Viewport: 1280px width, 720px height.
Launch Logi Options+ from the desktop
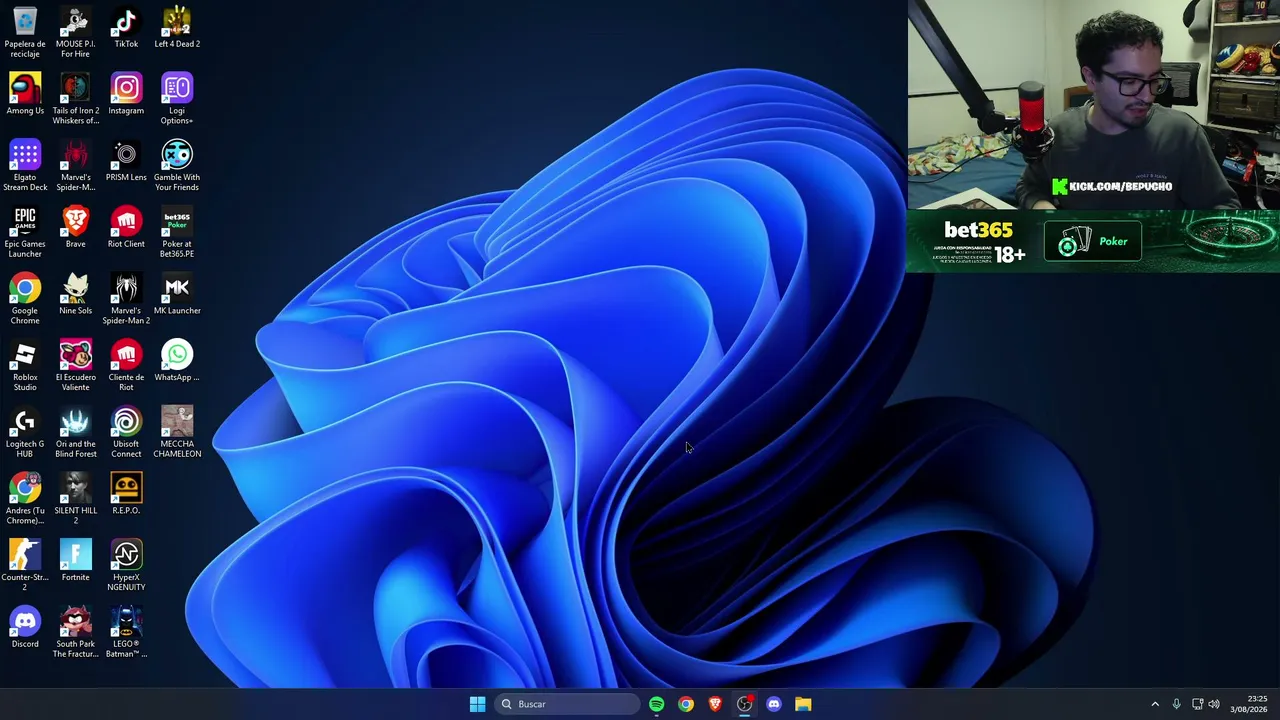(x=177, y=98)
